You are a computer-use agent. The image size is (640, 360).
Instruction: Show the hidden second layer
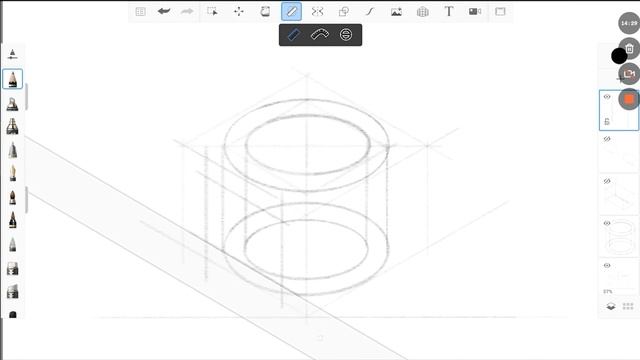click(x=607, y=139)
